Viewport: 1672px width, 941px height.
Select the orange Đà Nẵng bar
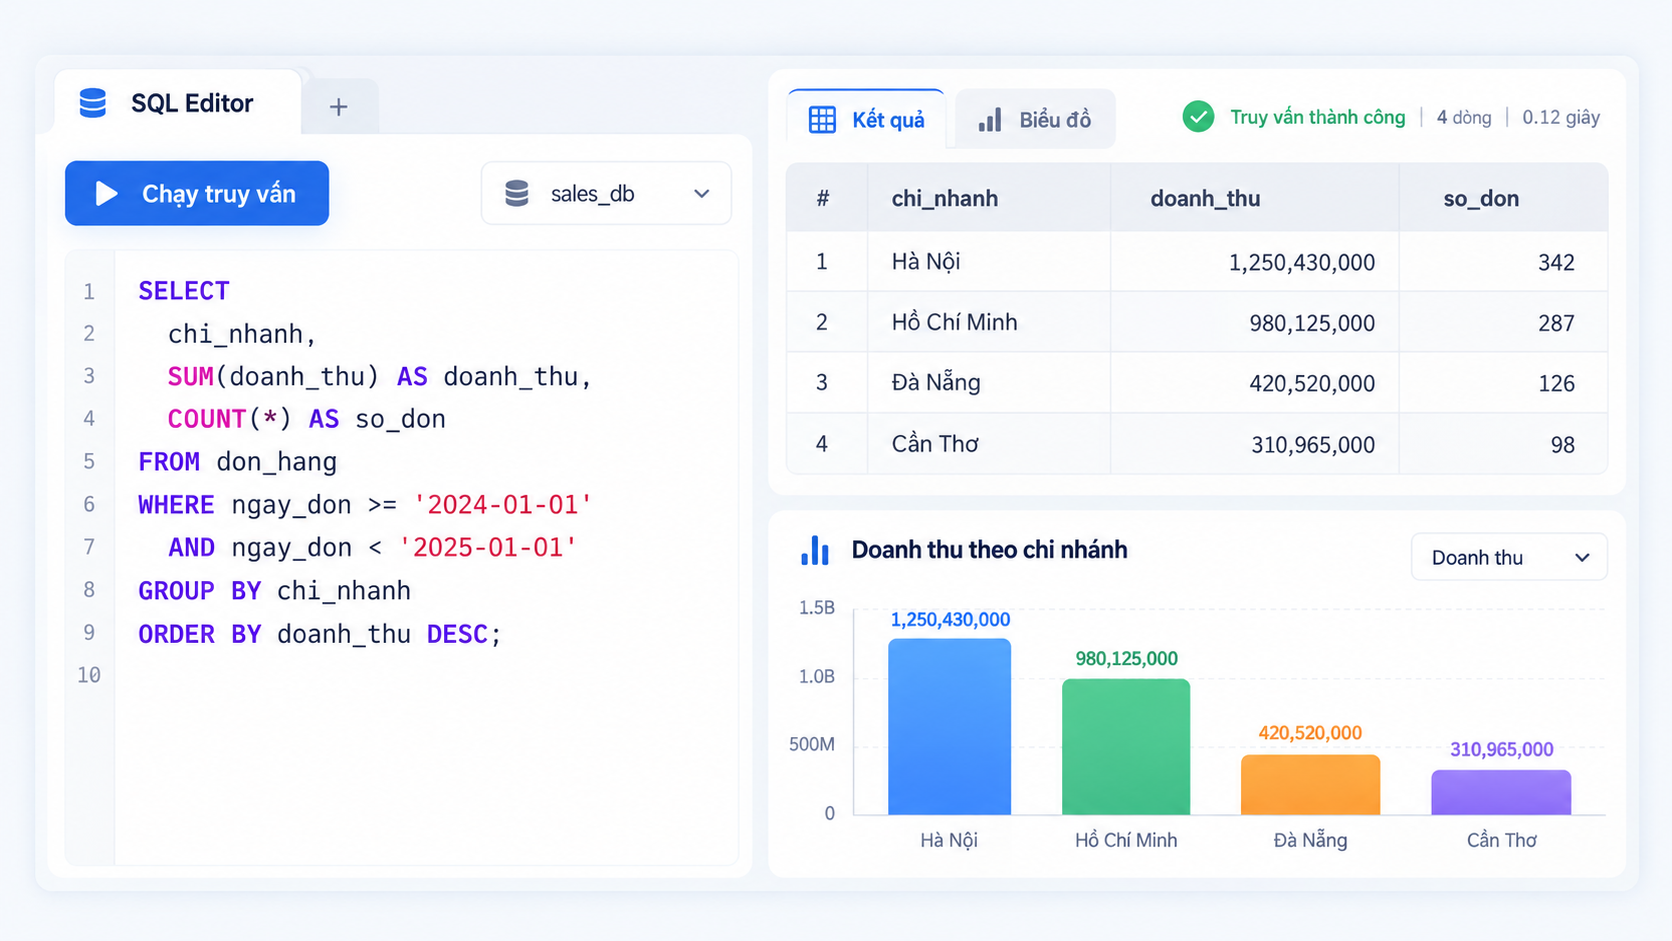1310,785
